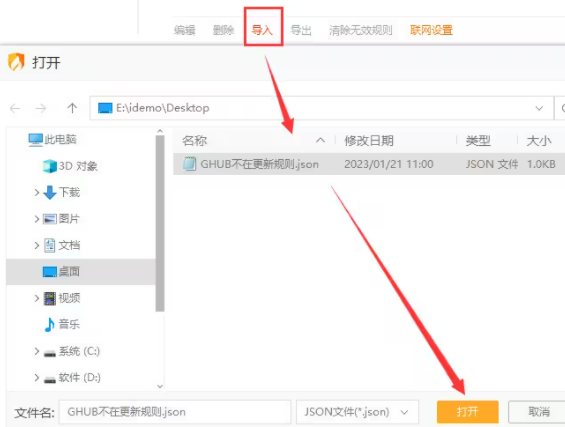Select 文档 folder in tree
Screen dimensions: 565x427
pos(69,245)
